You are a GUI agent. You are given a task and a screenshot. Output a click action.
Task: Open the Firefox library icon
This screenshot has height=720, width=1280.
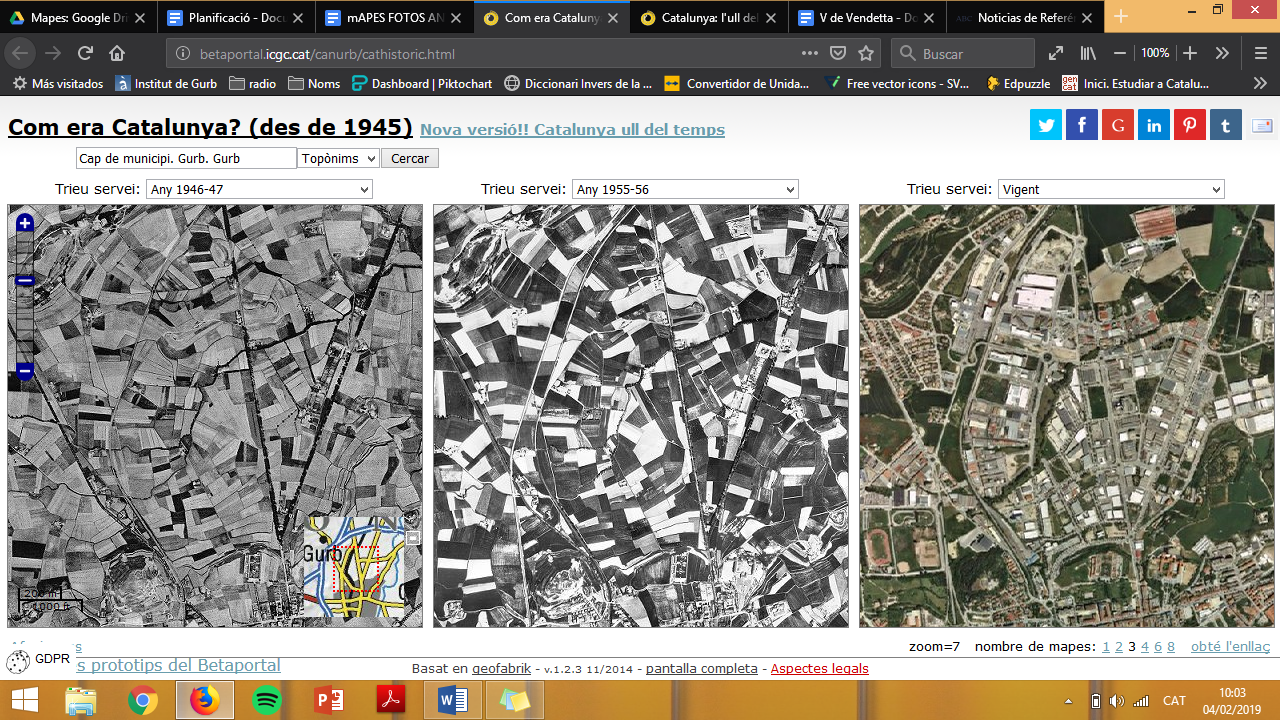tap(1089, 53)
